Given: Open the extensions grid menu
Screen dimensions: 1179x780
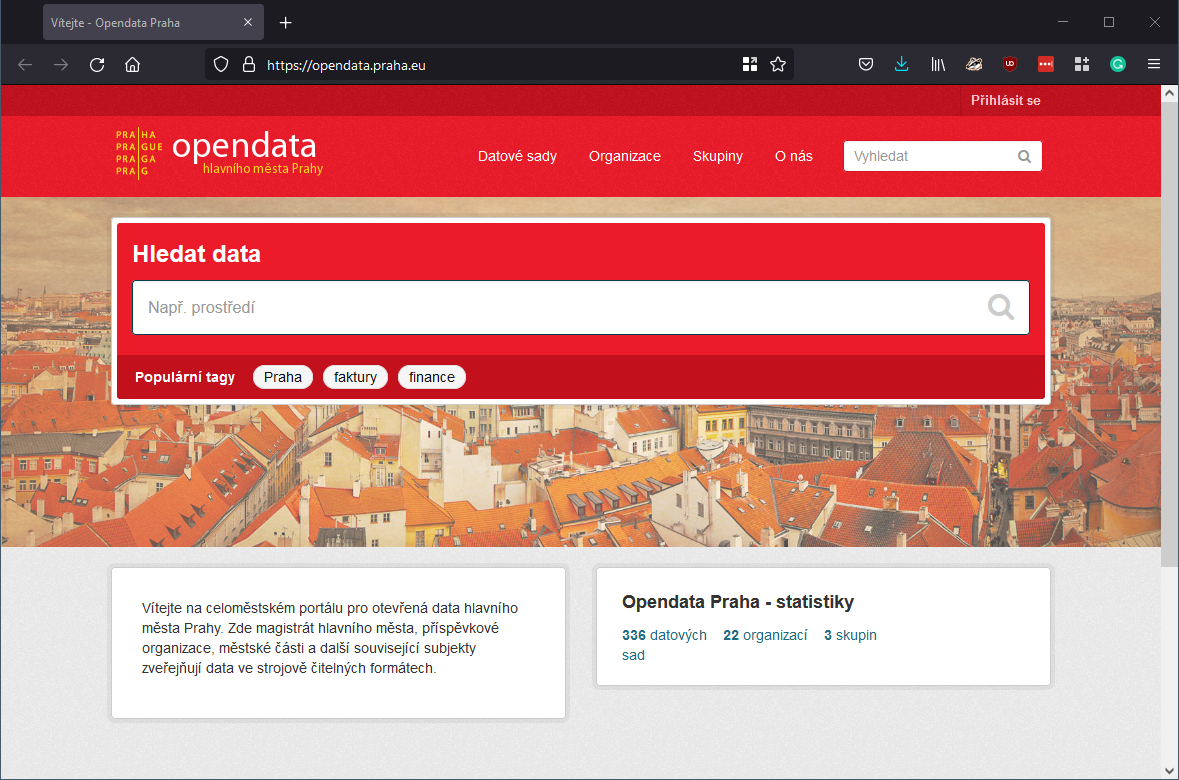Looking at the screenshot, I should point(1082,64).
